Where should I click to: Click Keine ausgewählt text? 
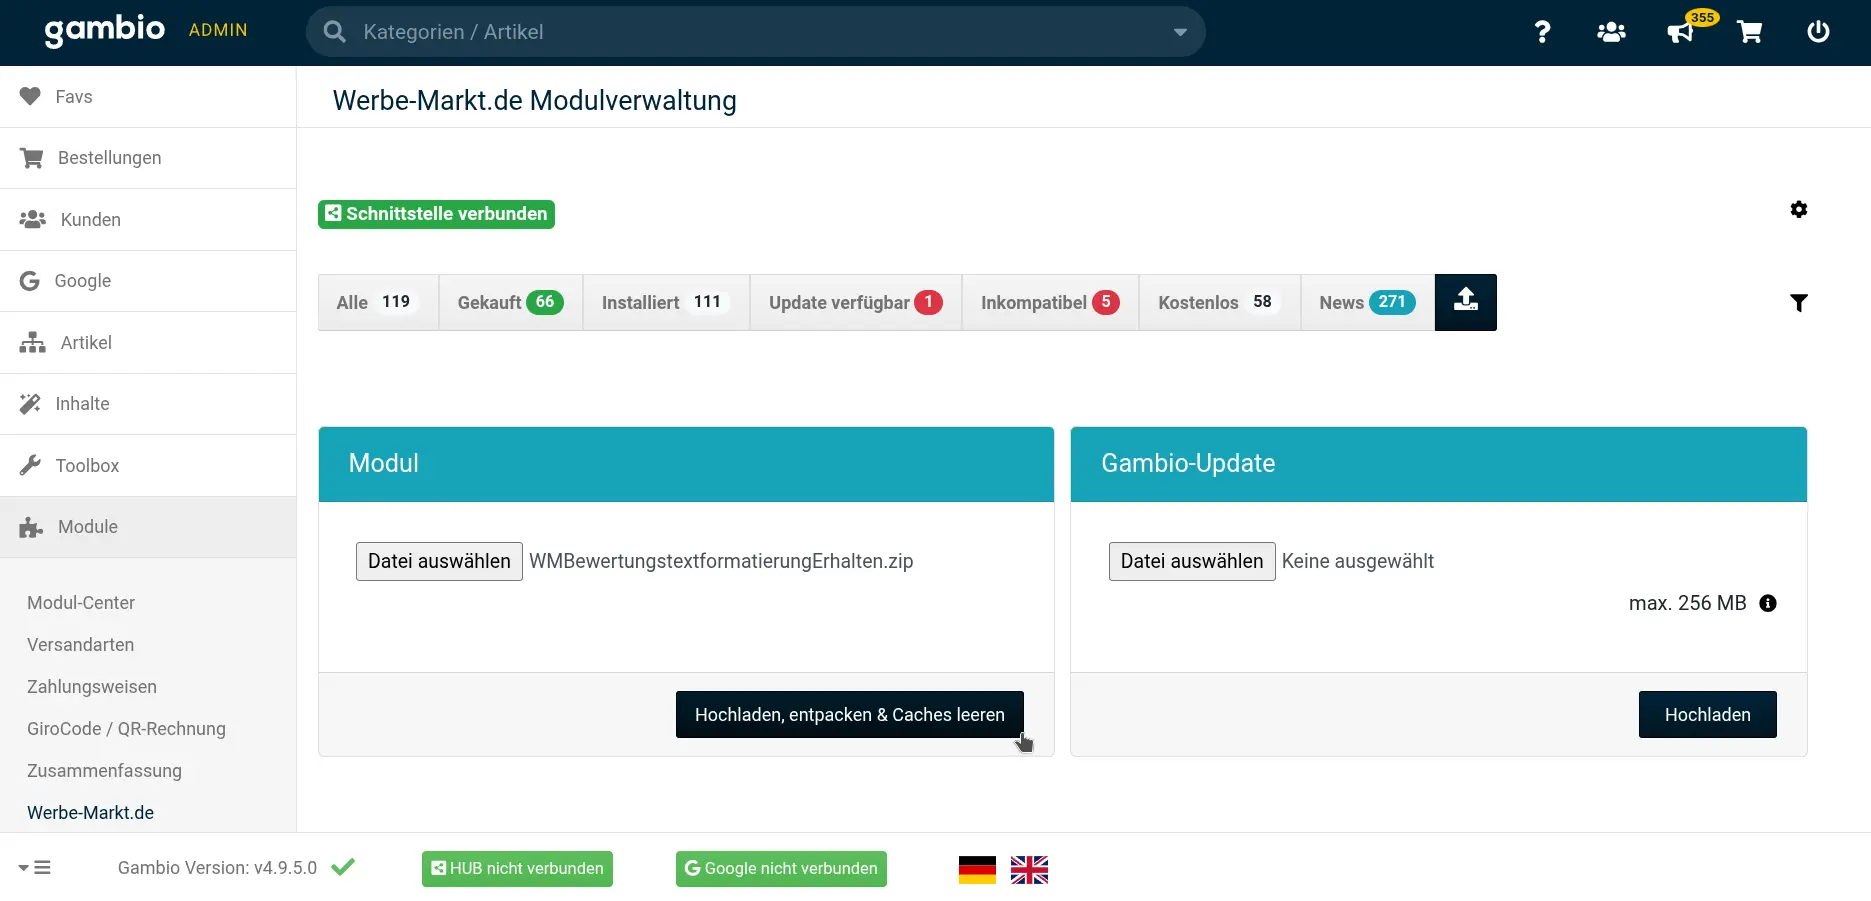(x=1358, y=561)
